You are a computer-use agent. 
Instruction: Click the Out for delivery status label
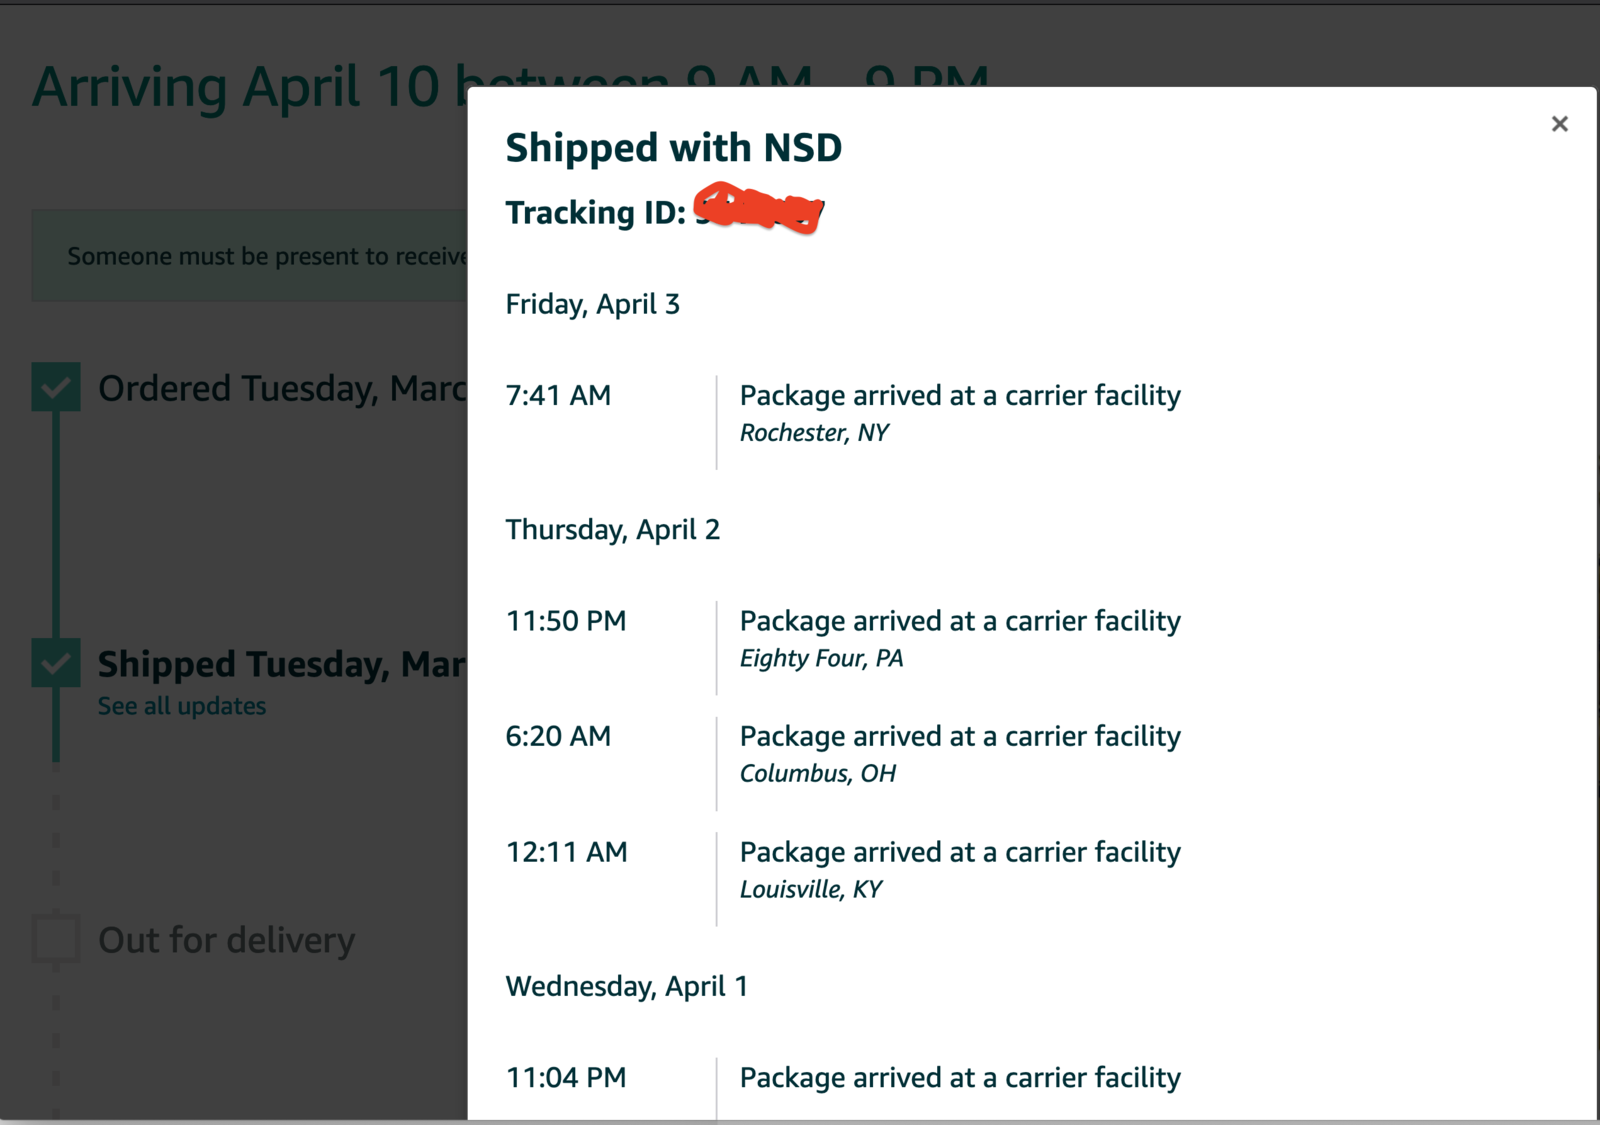pos(226,940)
